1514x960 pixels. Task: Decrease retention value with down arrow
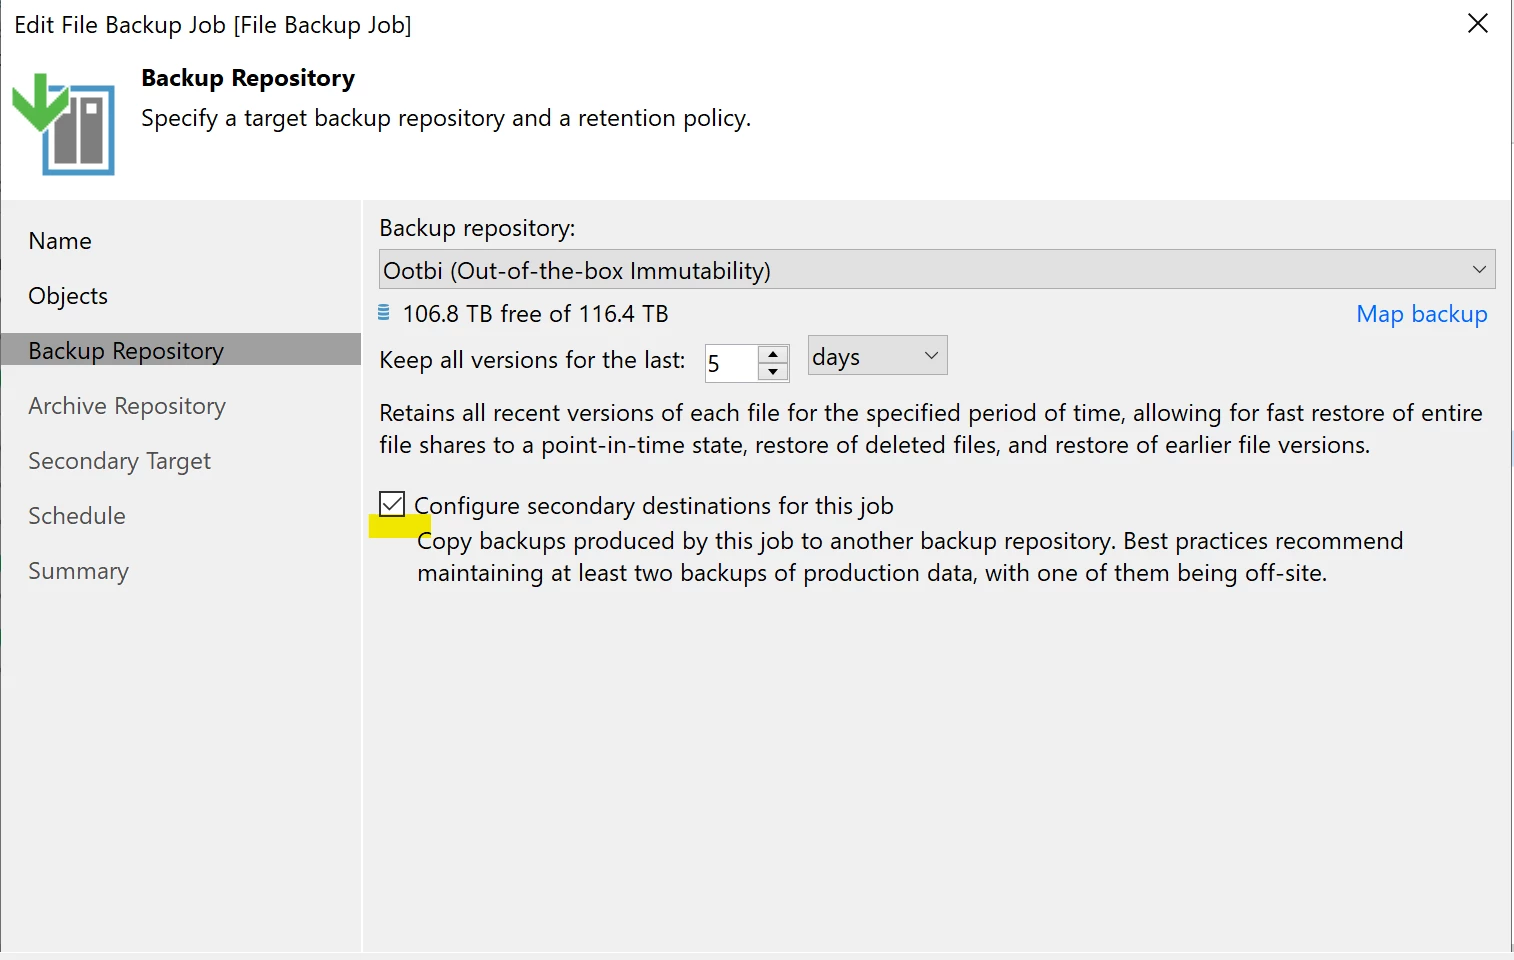773,372
